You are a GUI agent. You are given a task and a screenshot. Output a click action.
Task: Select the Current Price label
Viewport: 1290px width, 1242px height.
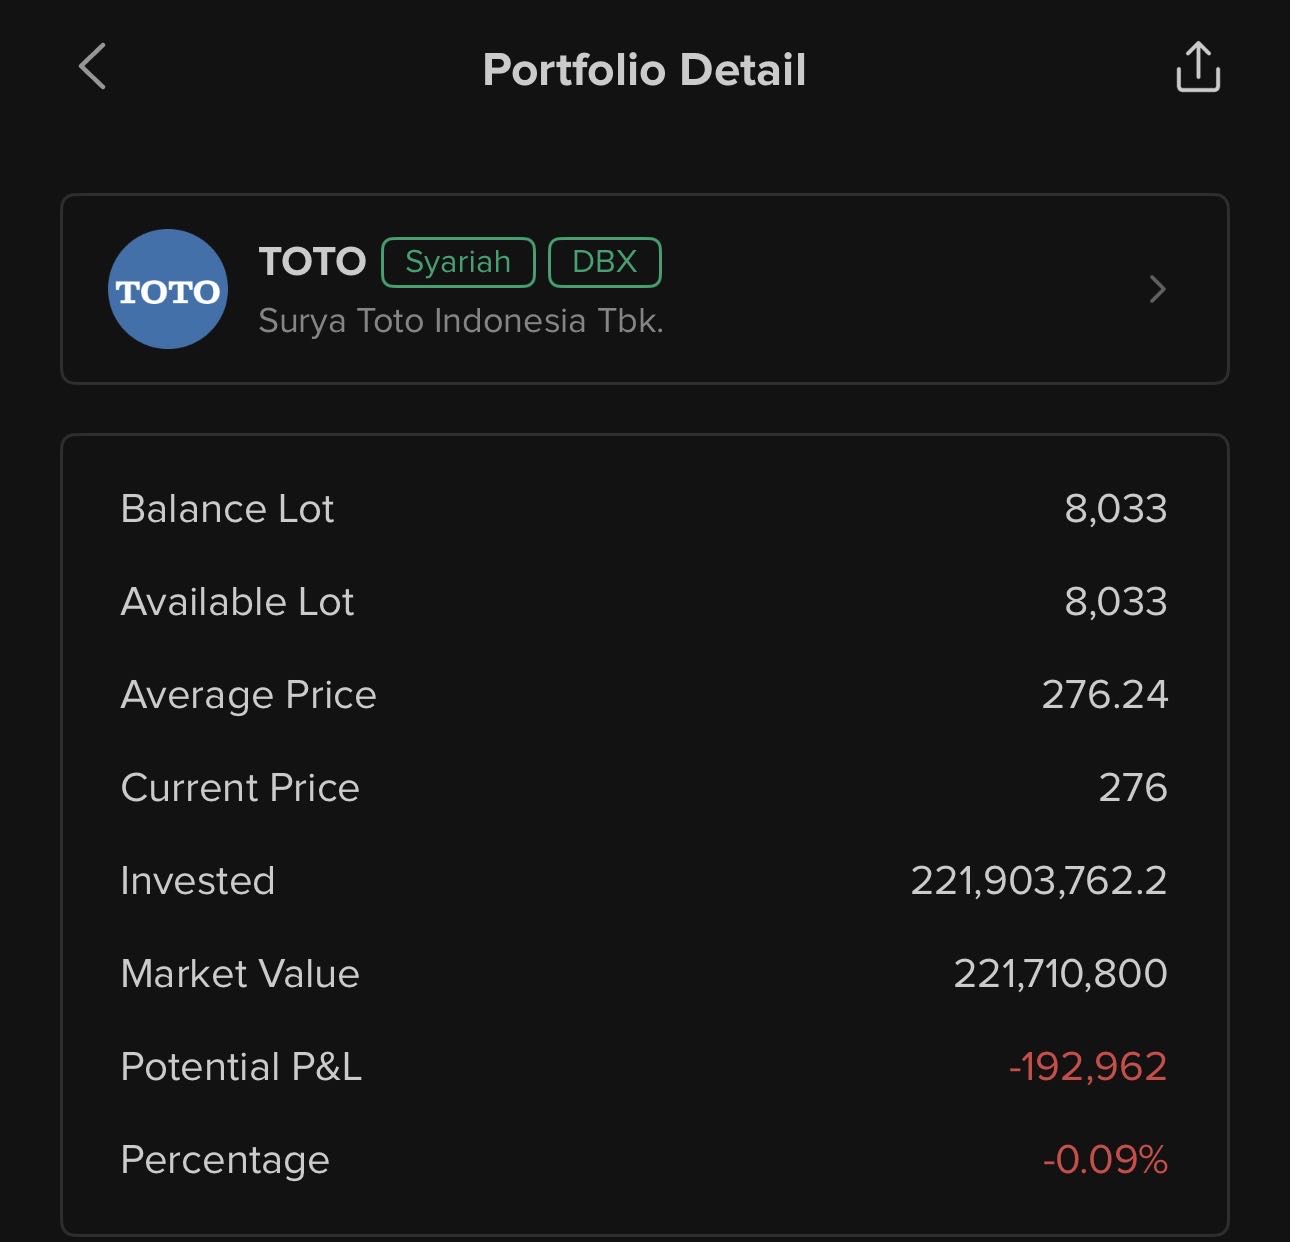[x=240, y=788]
